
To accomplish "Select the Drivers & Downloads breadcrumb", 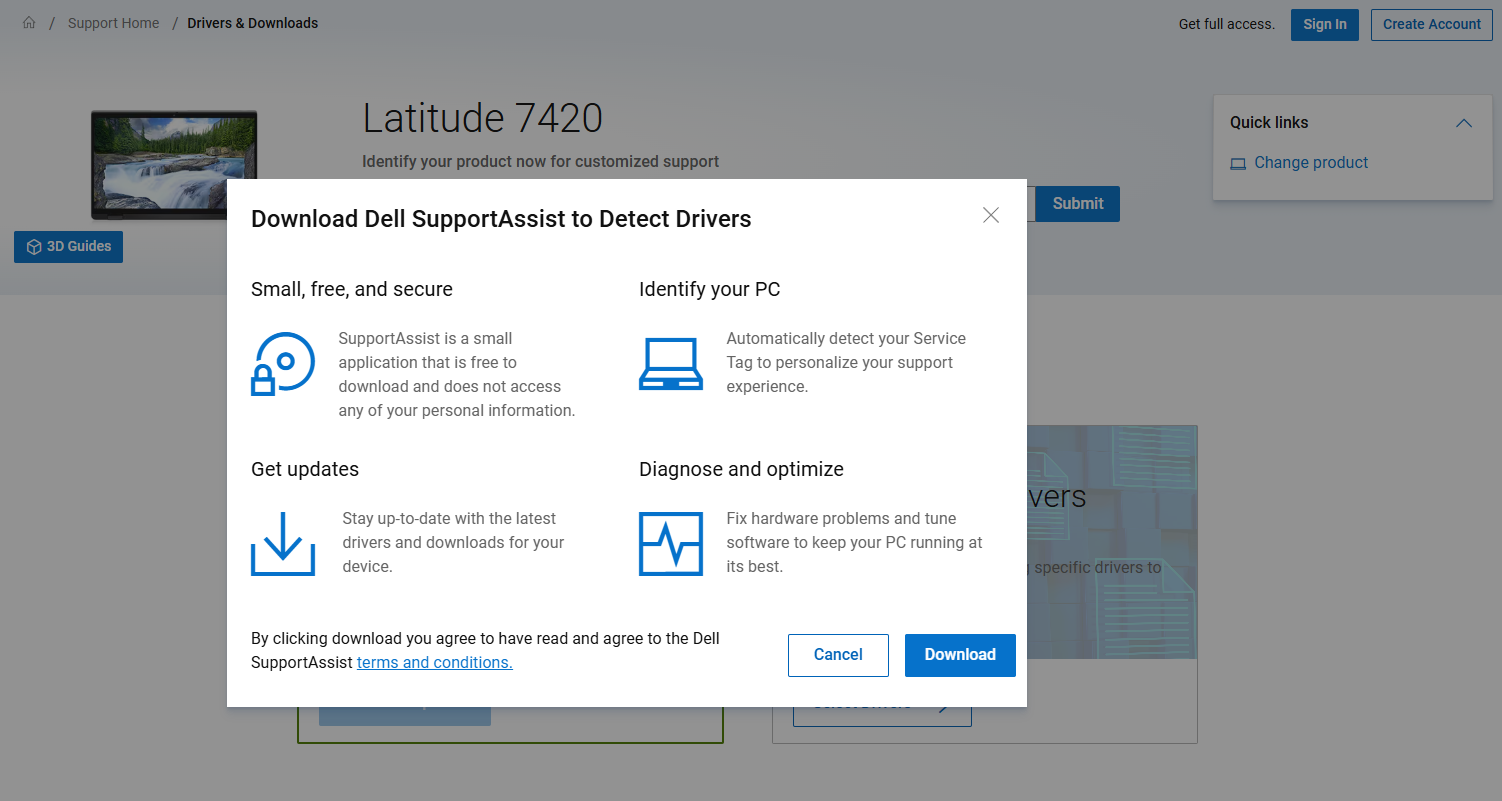I will [x=253, y=23].
